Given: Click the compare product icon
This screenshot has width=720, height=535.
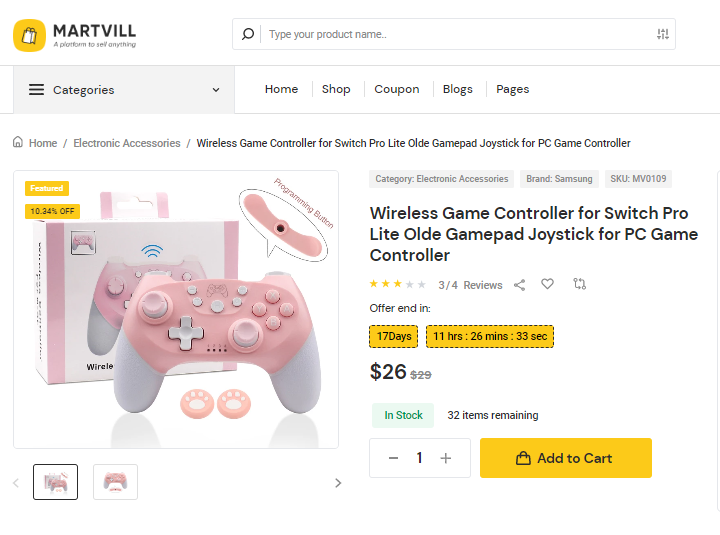Looking at the screenshot, I should [x=579, y=284].
